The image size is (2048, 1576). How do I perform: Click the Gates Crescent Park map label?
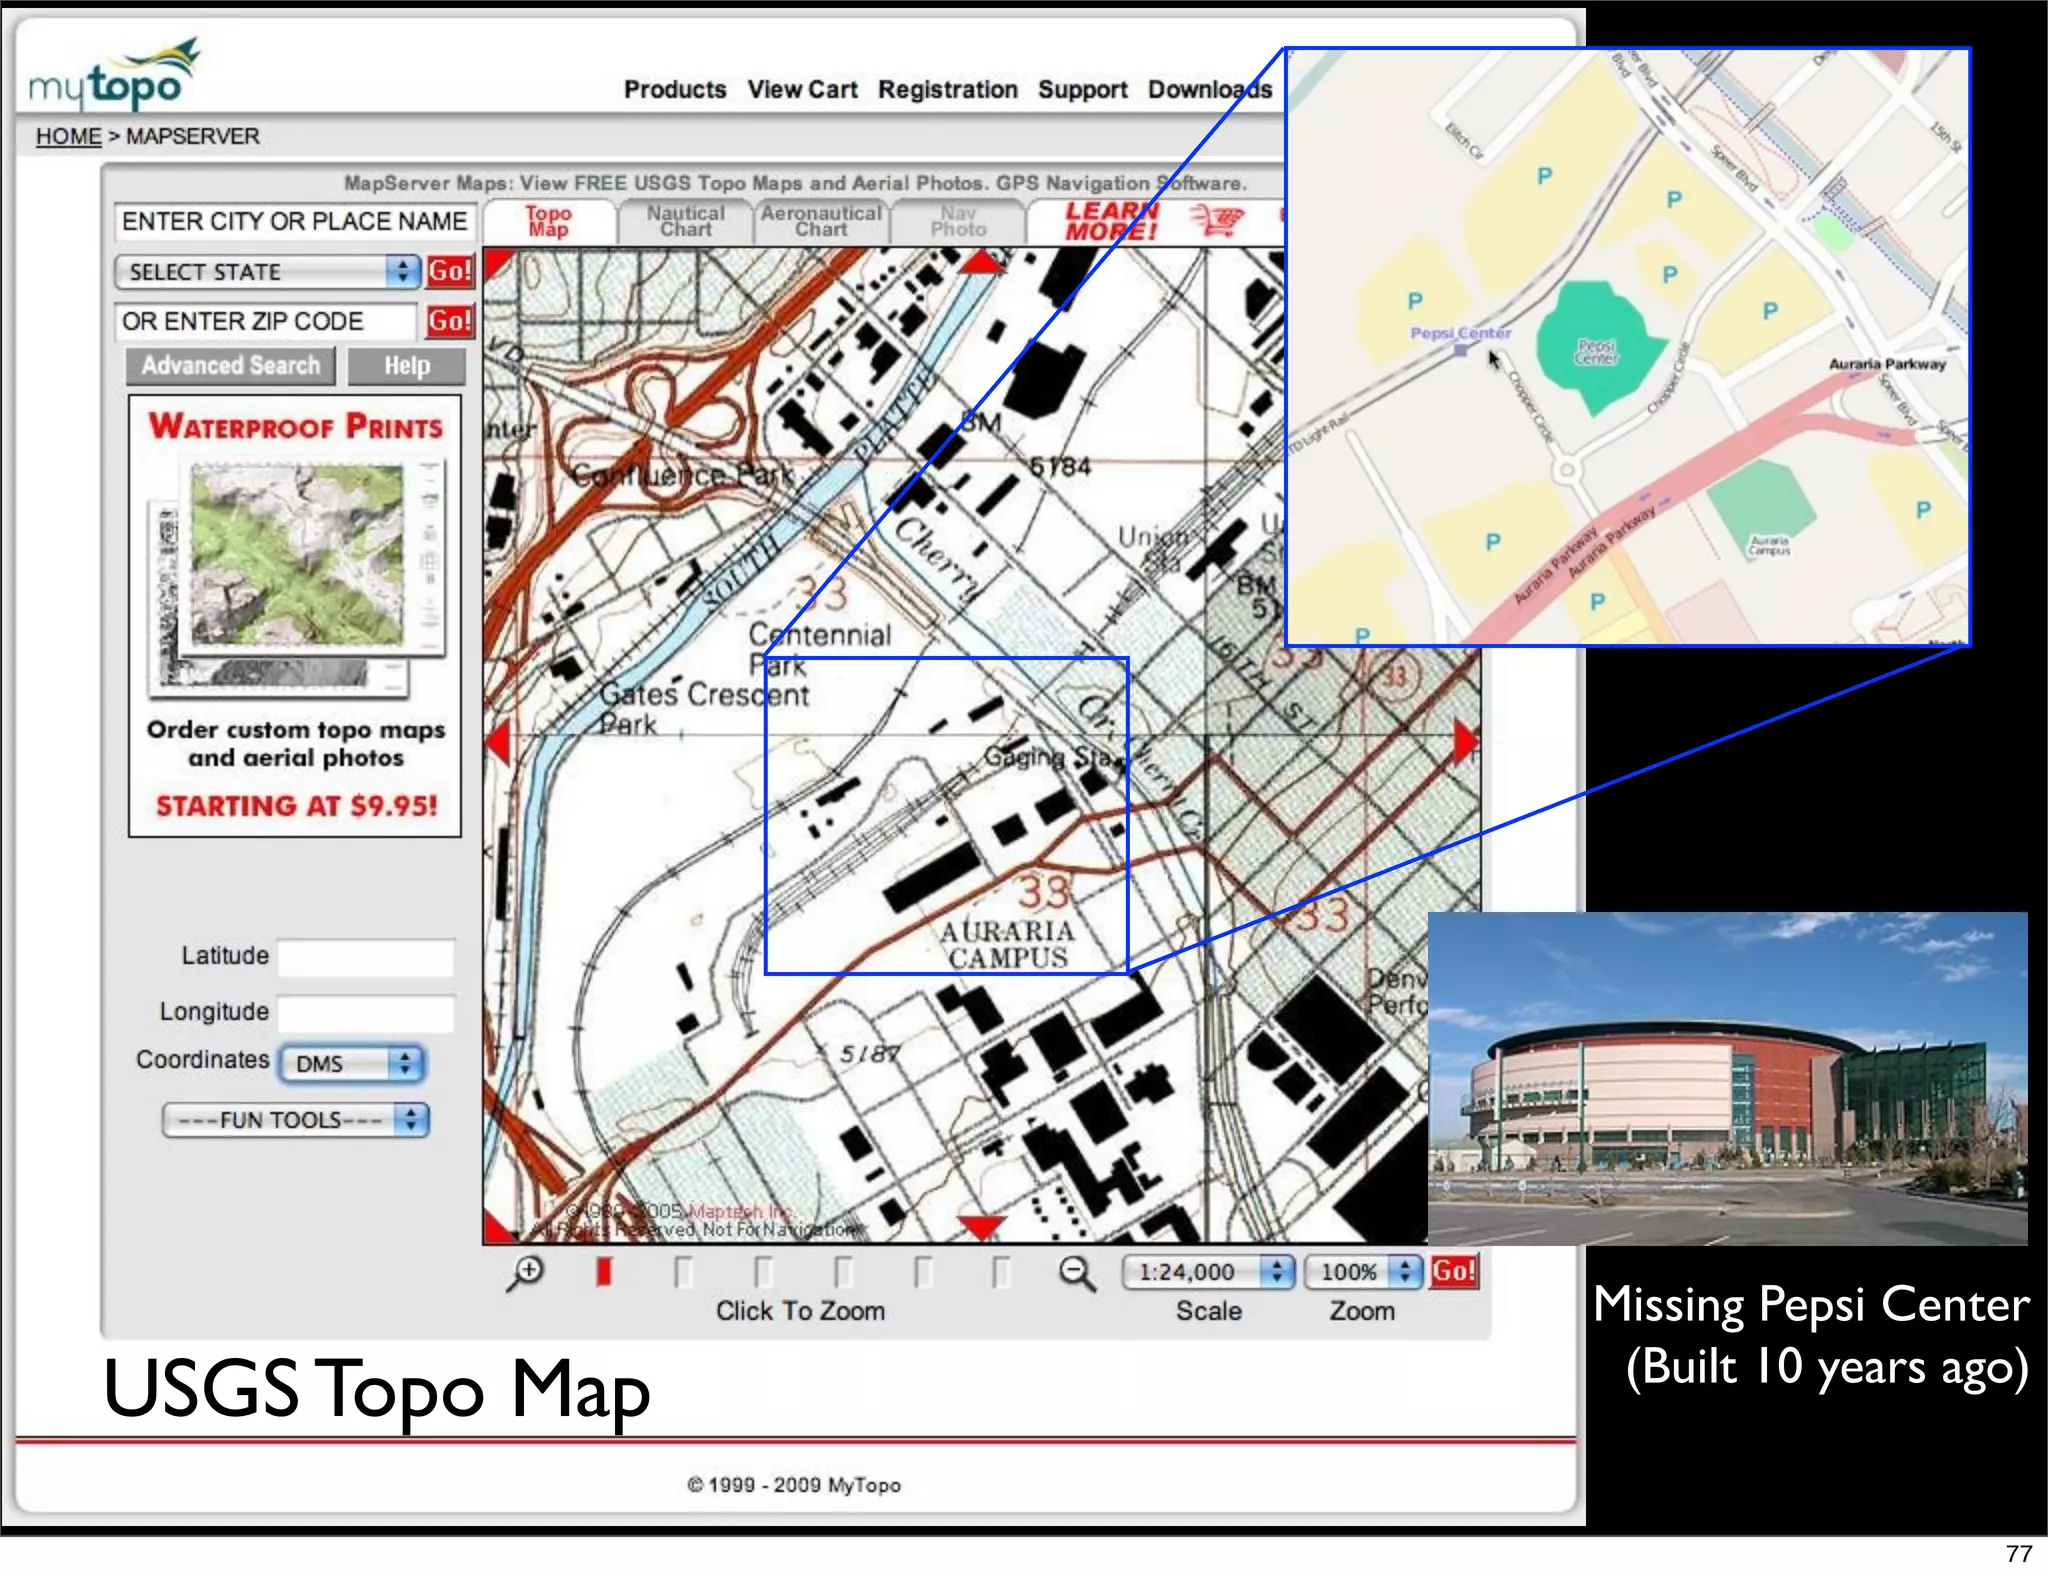point(703,708)
